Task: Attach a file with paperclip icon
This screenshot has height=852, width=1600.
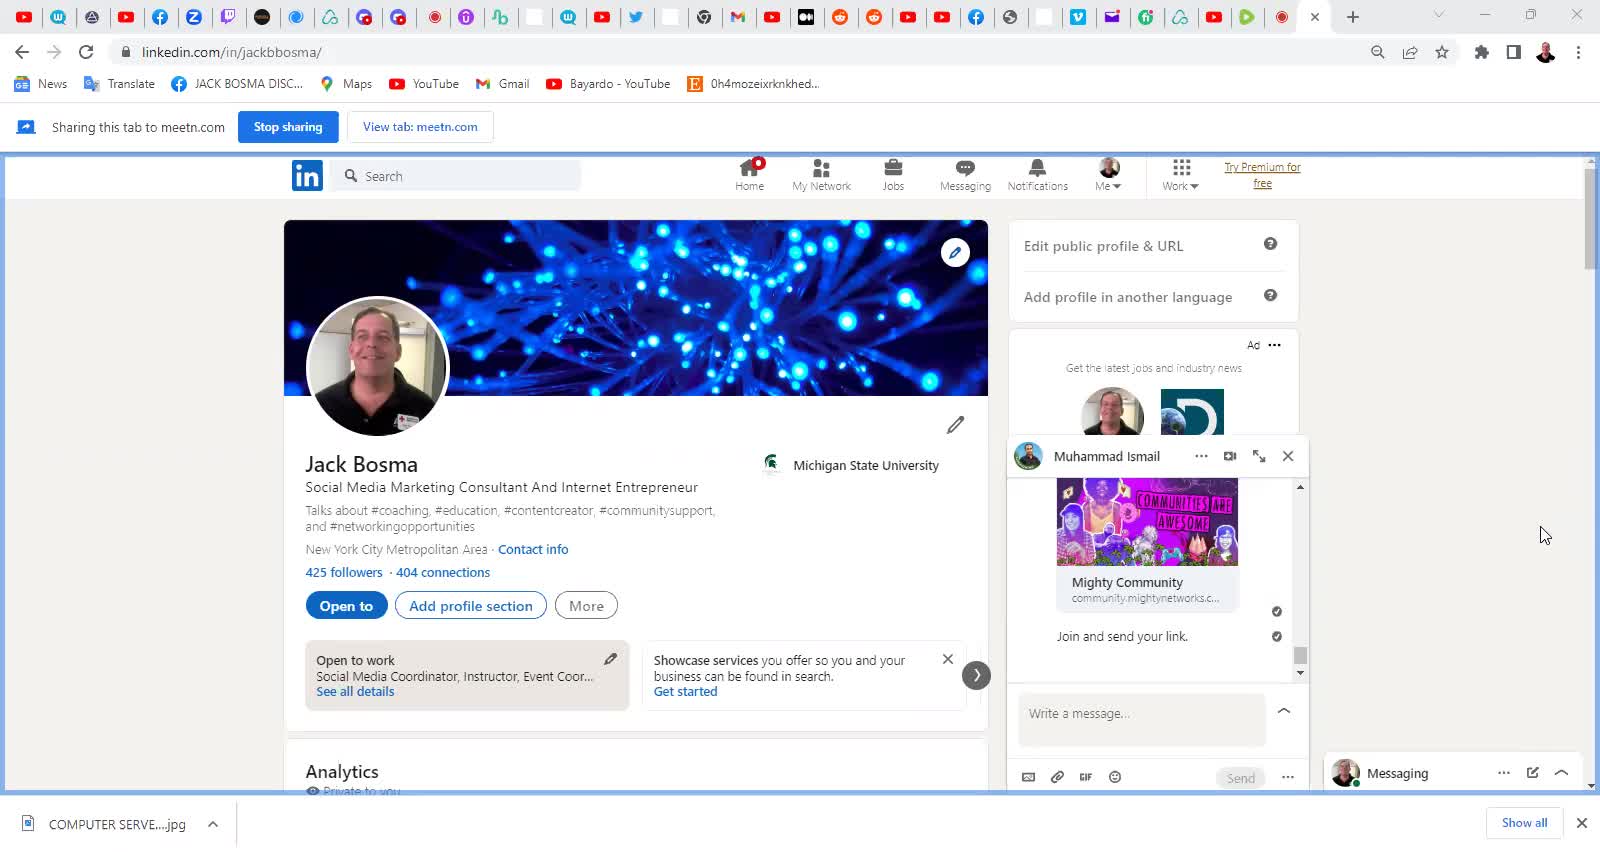Action: pyautogui.click(x=1057, y=777)
